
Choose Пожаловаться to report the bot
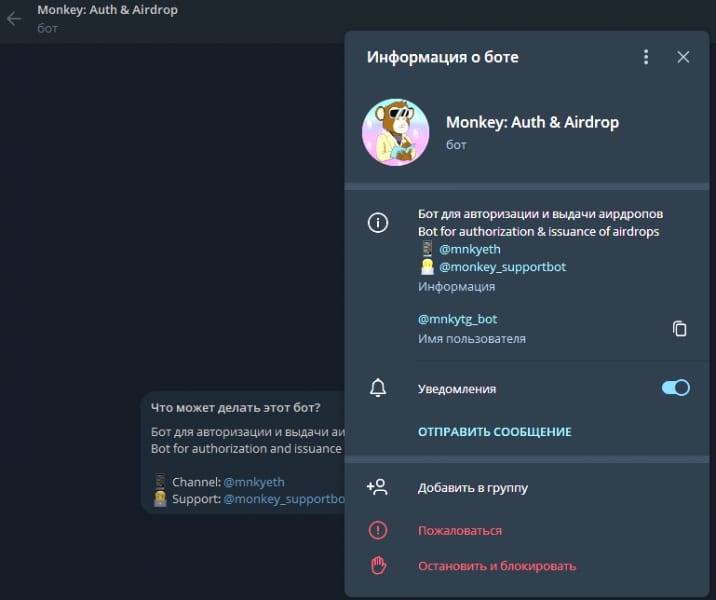coord(460,531)
